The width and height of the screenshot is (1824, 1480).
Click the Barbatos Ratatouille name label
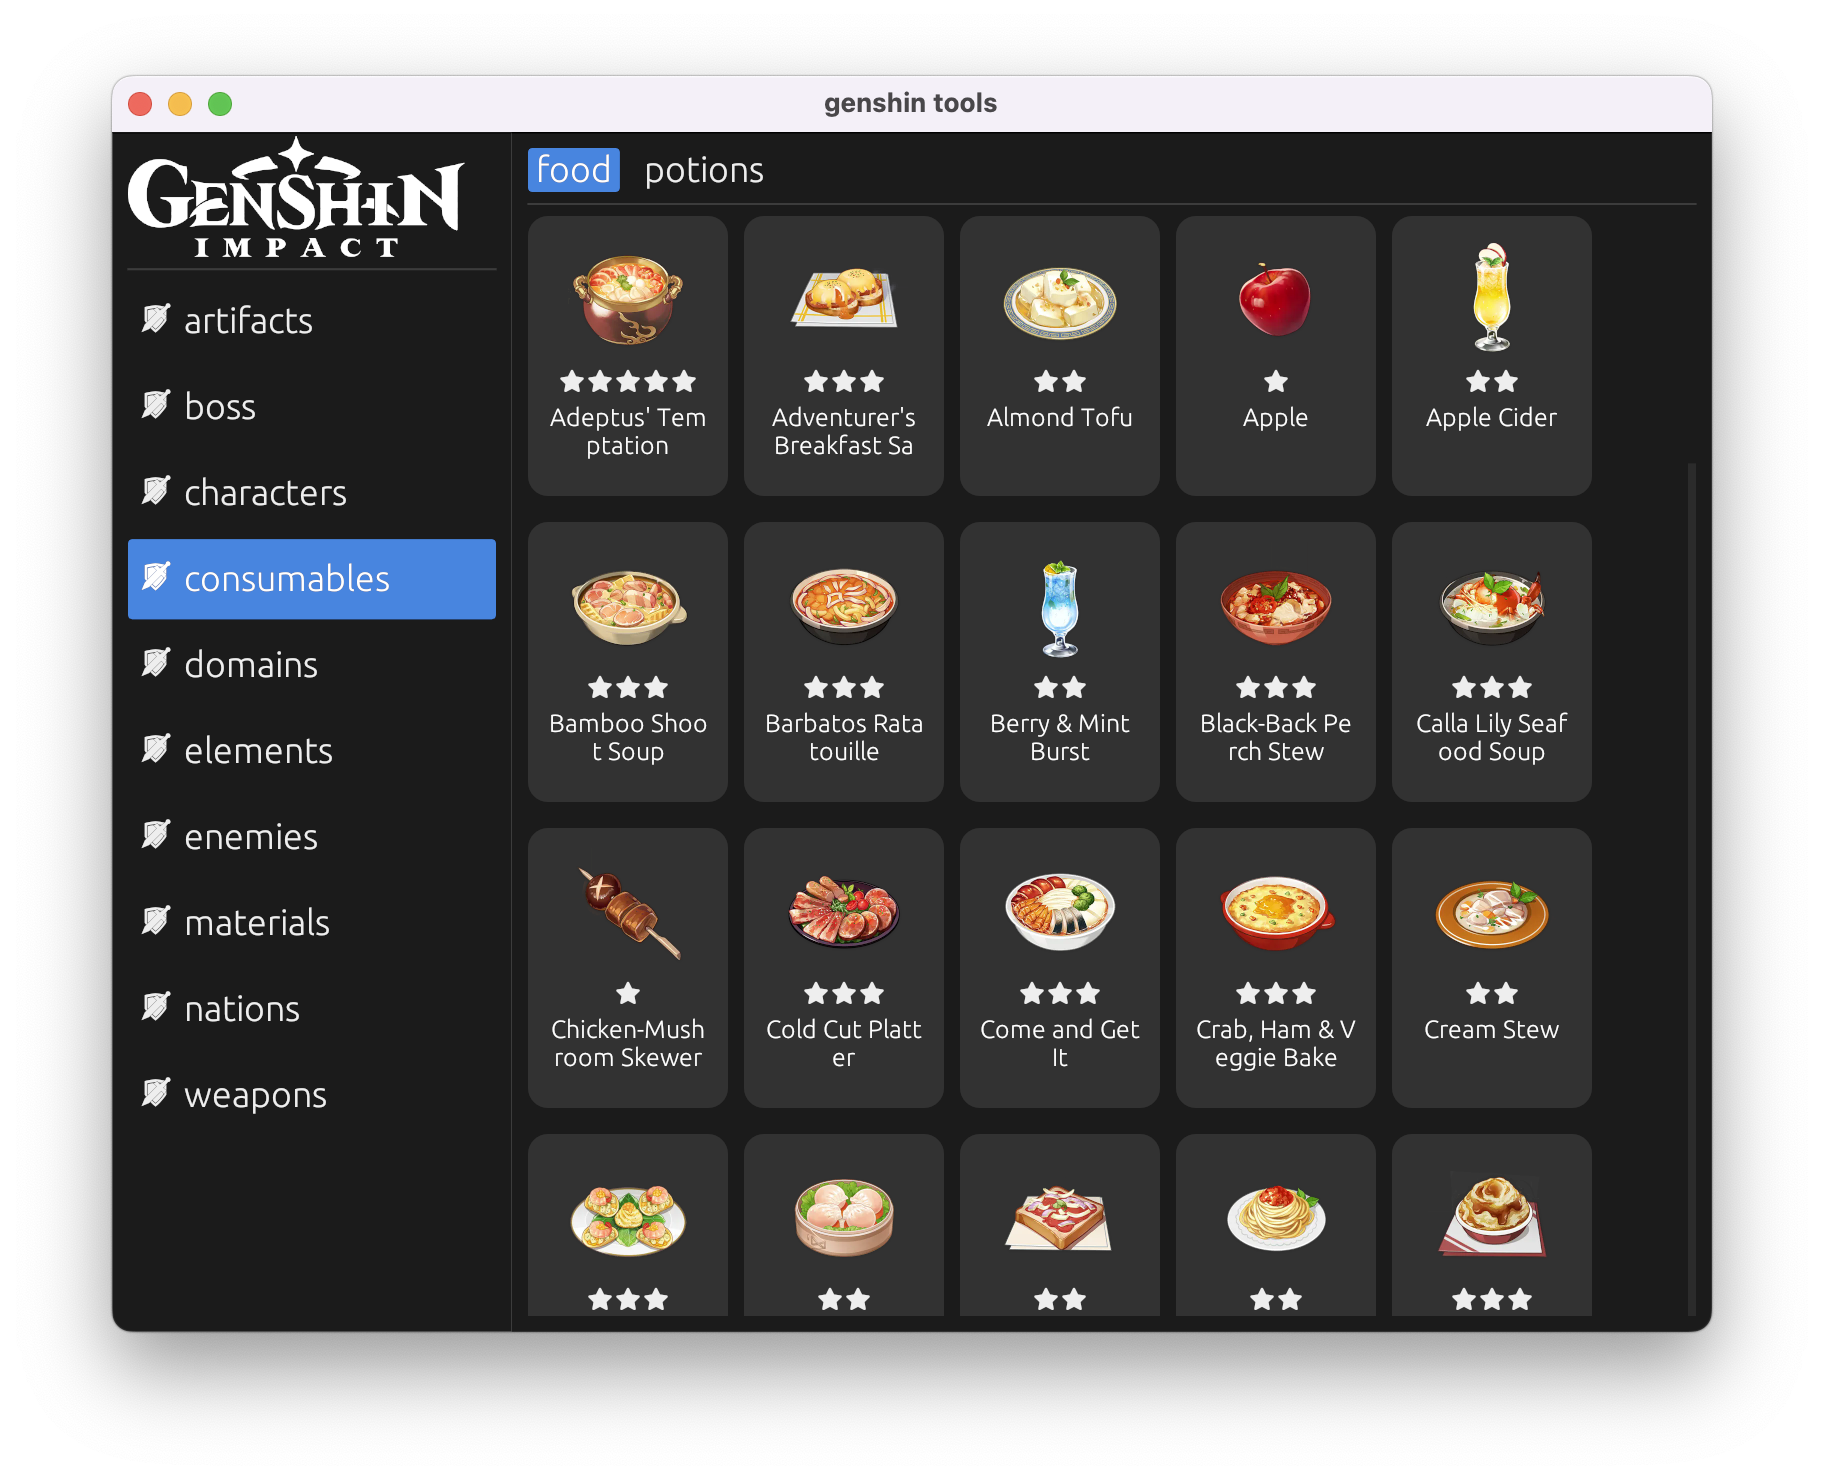click(x=844, y=738)
